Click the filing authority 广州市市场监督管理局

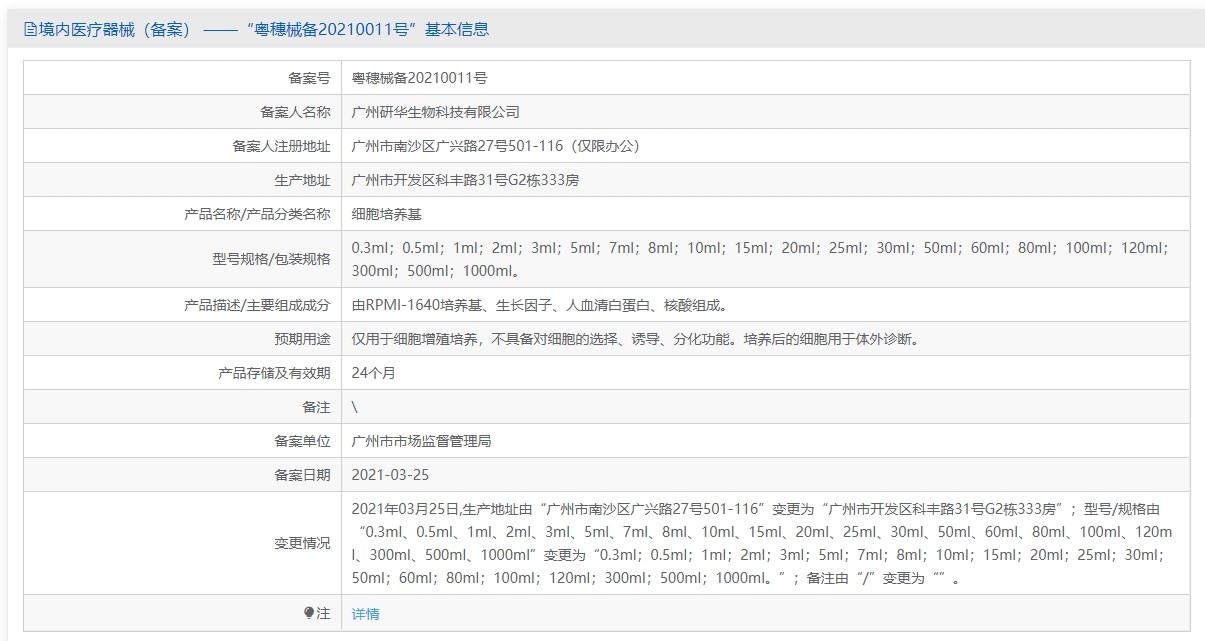[x=422, y=441]
